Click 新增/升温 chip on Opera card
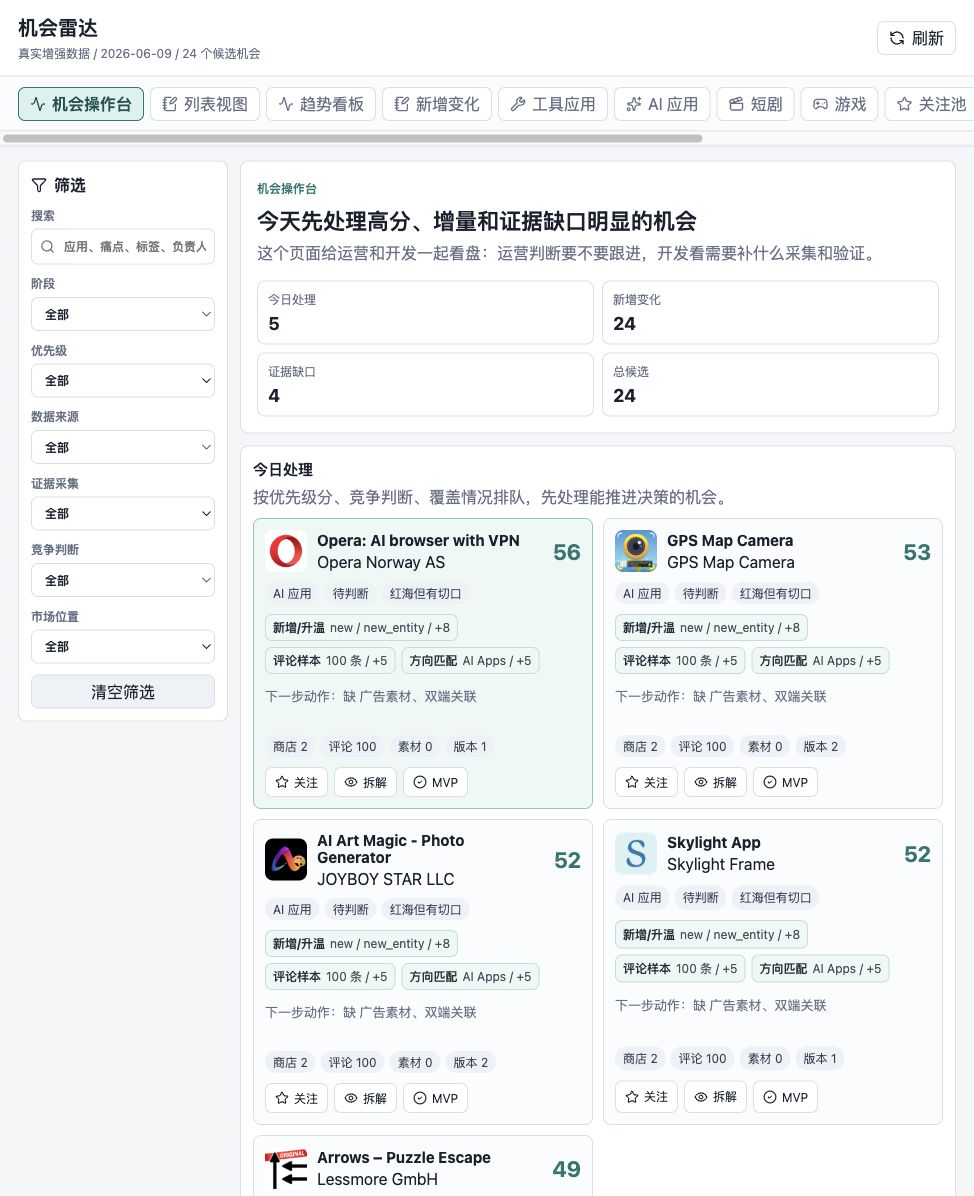Screen dimensions: 974x1196 pyautogui.click(x=362, y=628)
